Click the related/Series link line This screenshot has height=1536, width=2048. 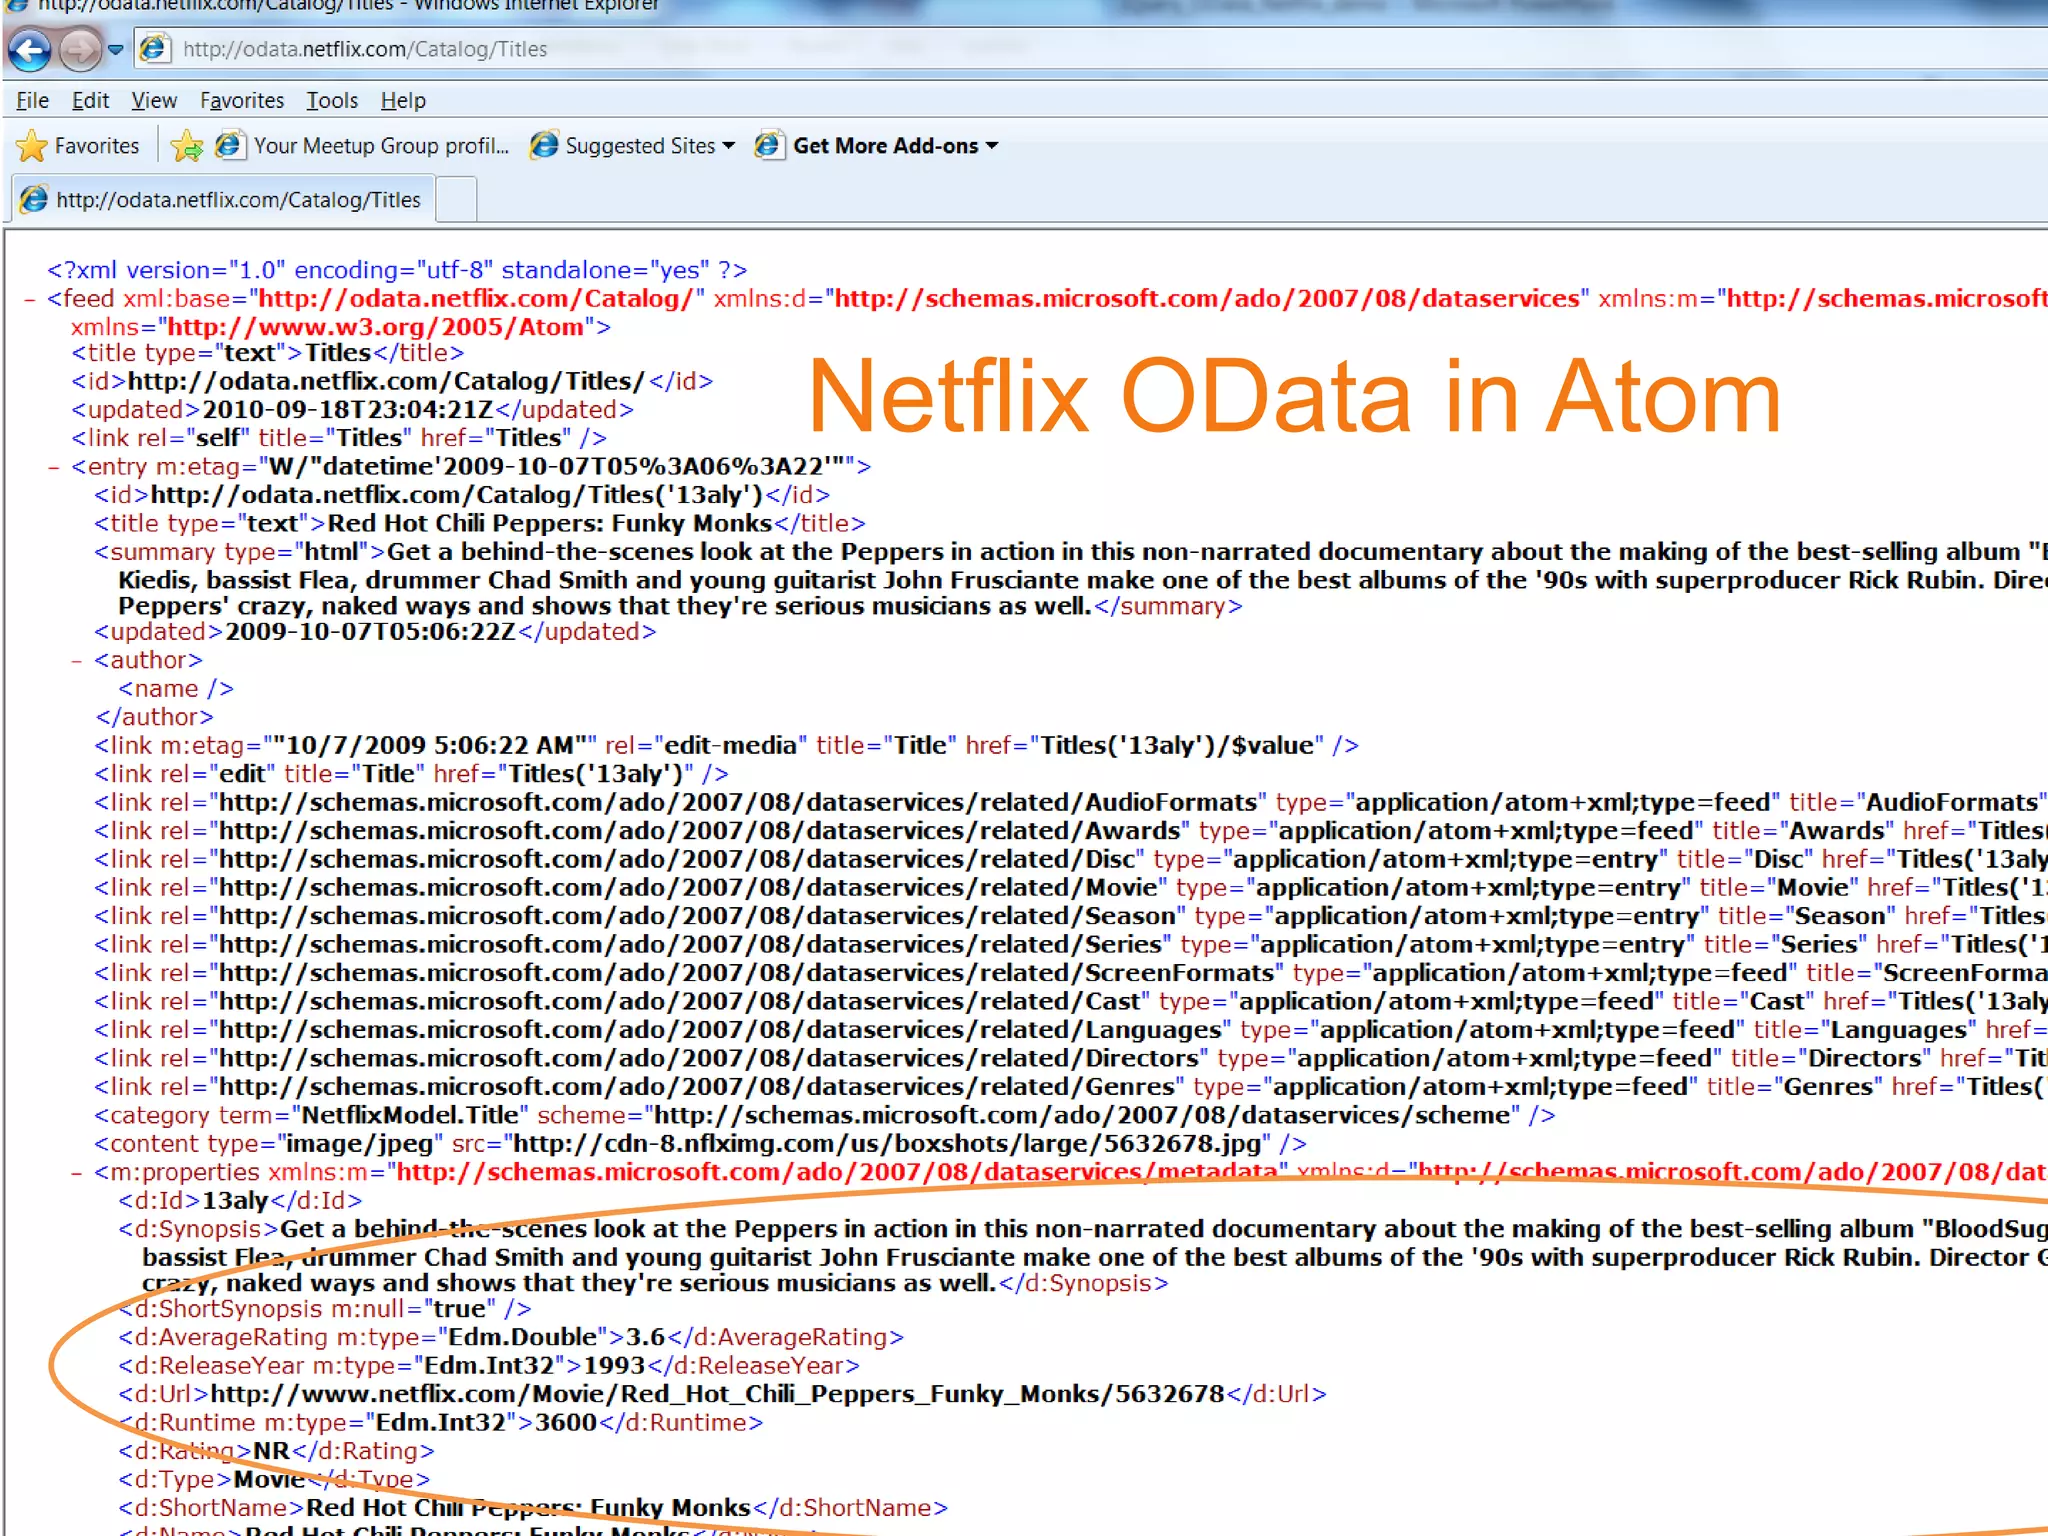pos(1071,945)
